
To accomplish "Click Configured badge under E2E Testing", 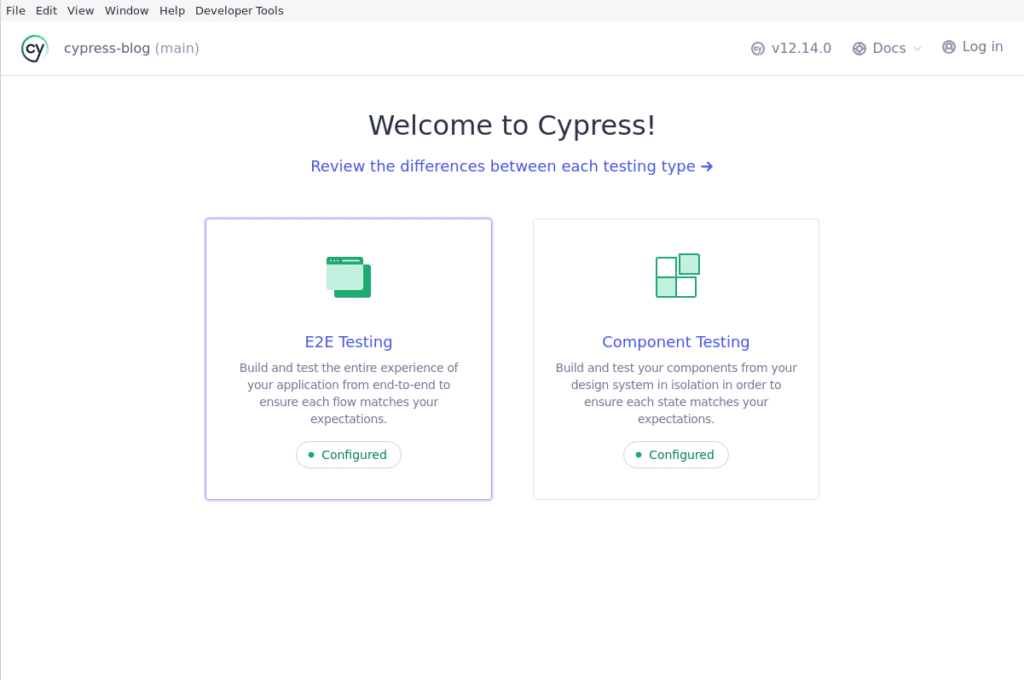I will [x=349, y=455].
